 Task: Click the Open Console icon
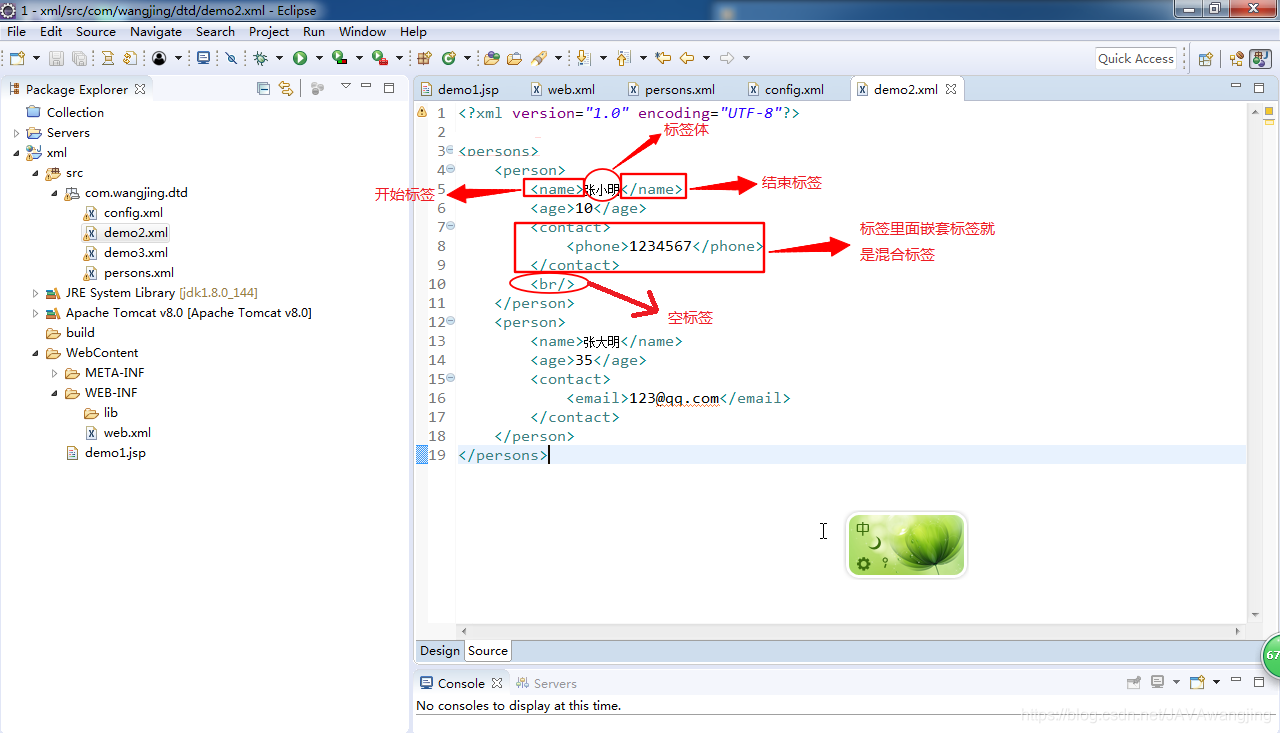click(1197, 682)
